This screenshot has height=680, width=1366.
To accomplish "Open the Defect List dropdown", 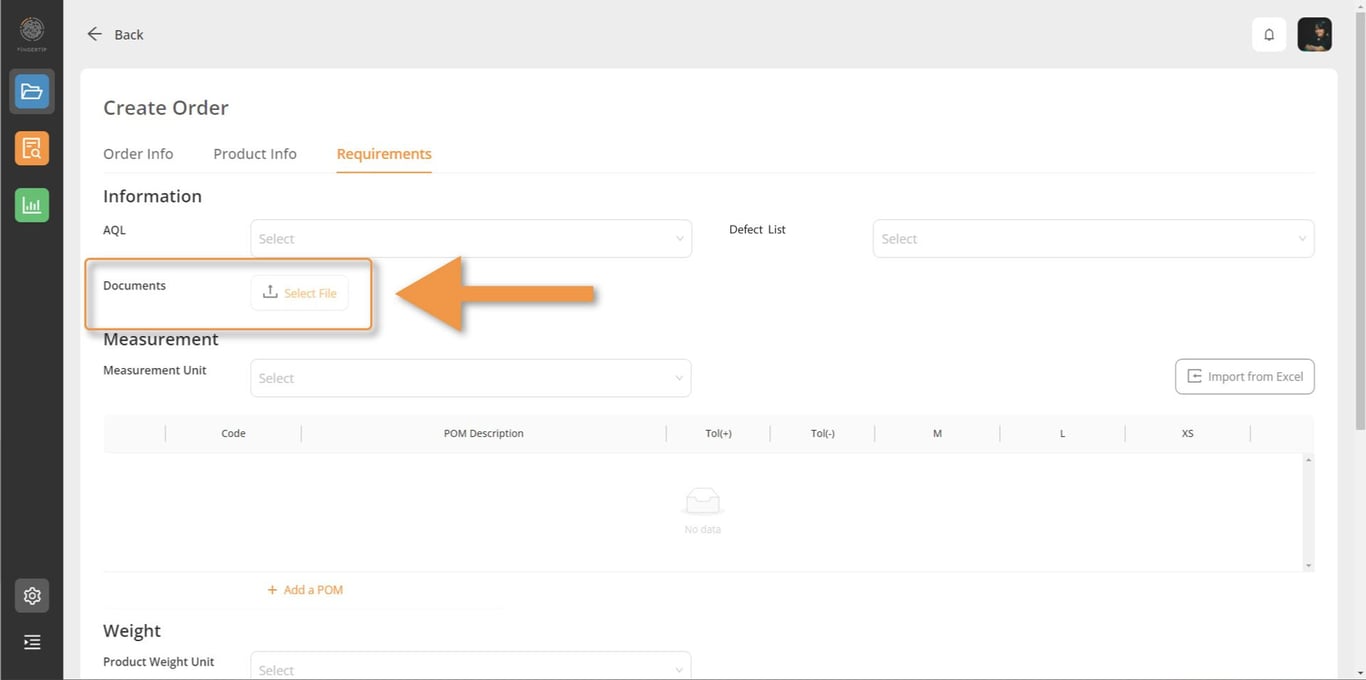I will coord(1093,239).
